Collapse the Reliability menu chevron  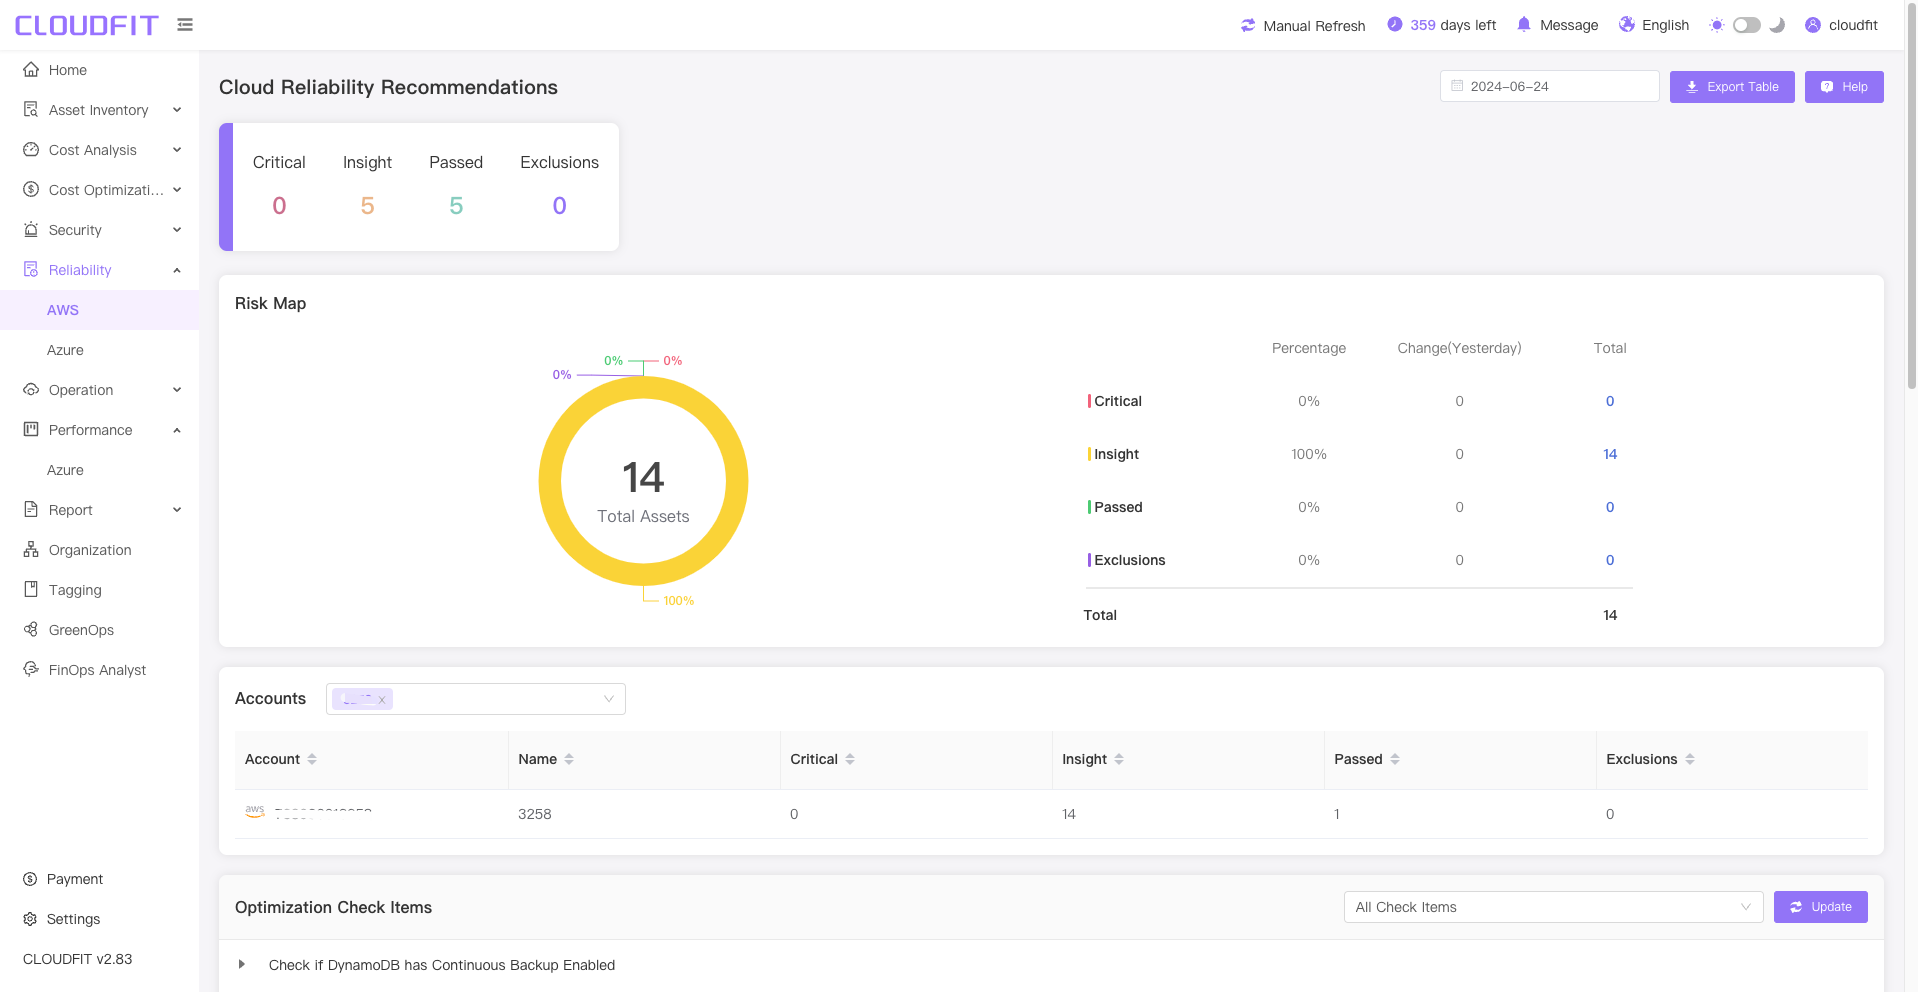pos(177,270)
